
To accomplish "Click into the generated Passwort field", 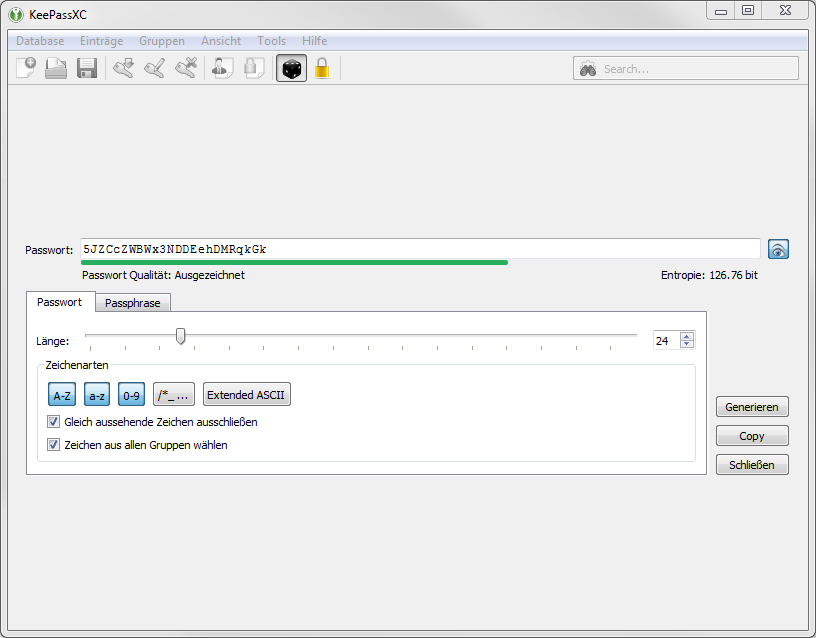I will point(420,249).
